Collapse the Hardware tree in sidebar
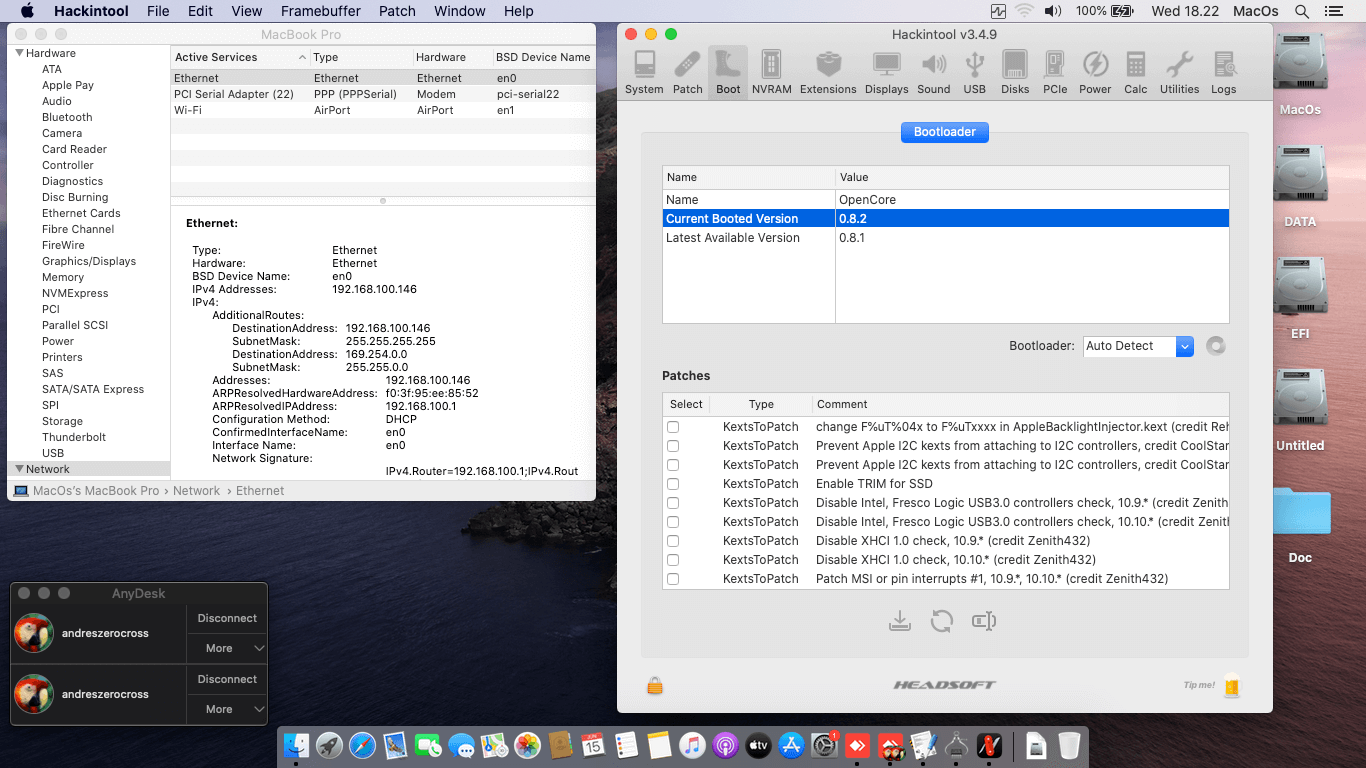1366x768 pixels. pos(19,53)
